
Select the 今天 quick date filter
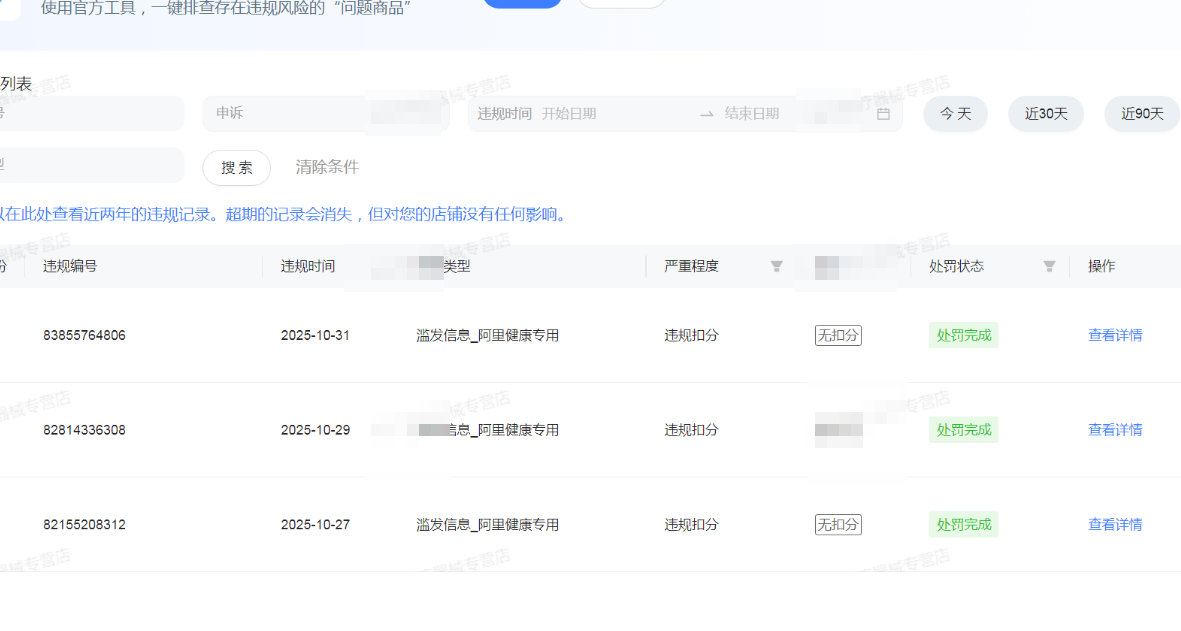(955, 114)
